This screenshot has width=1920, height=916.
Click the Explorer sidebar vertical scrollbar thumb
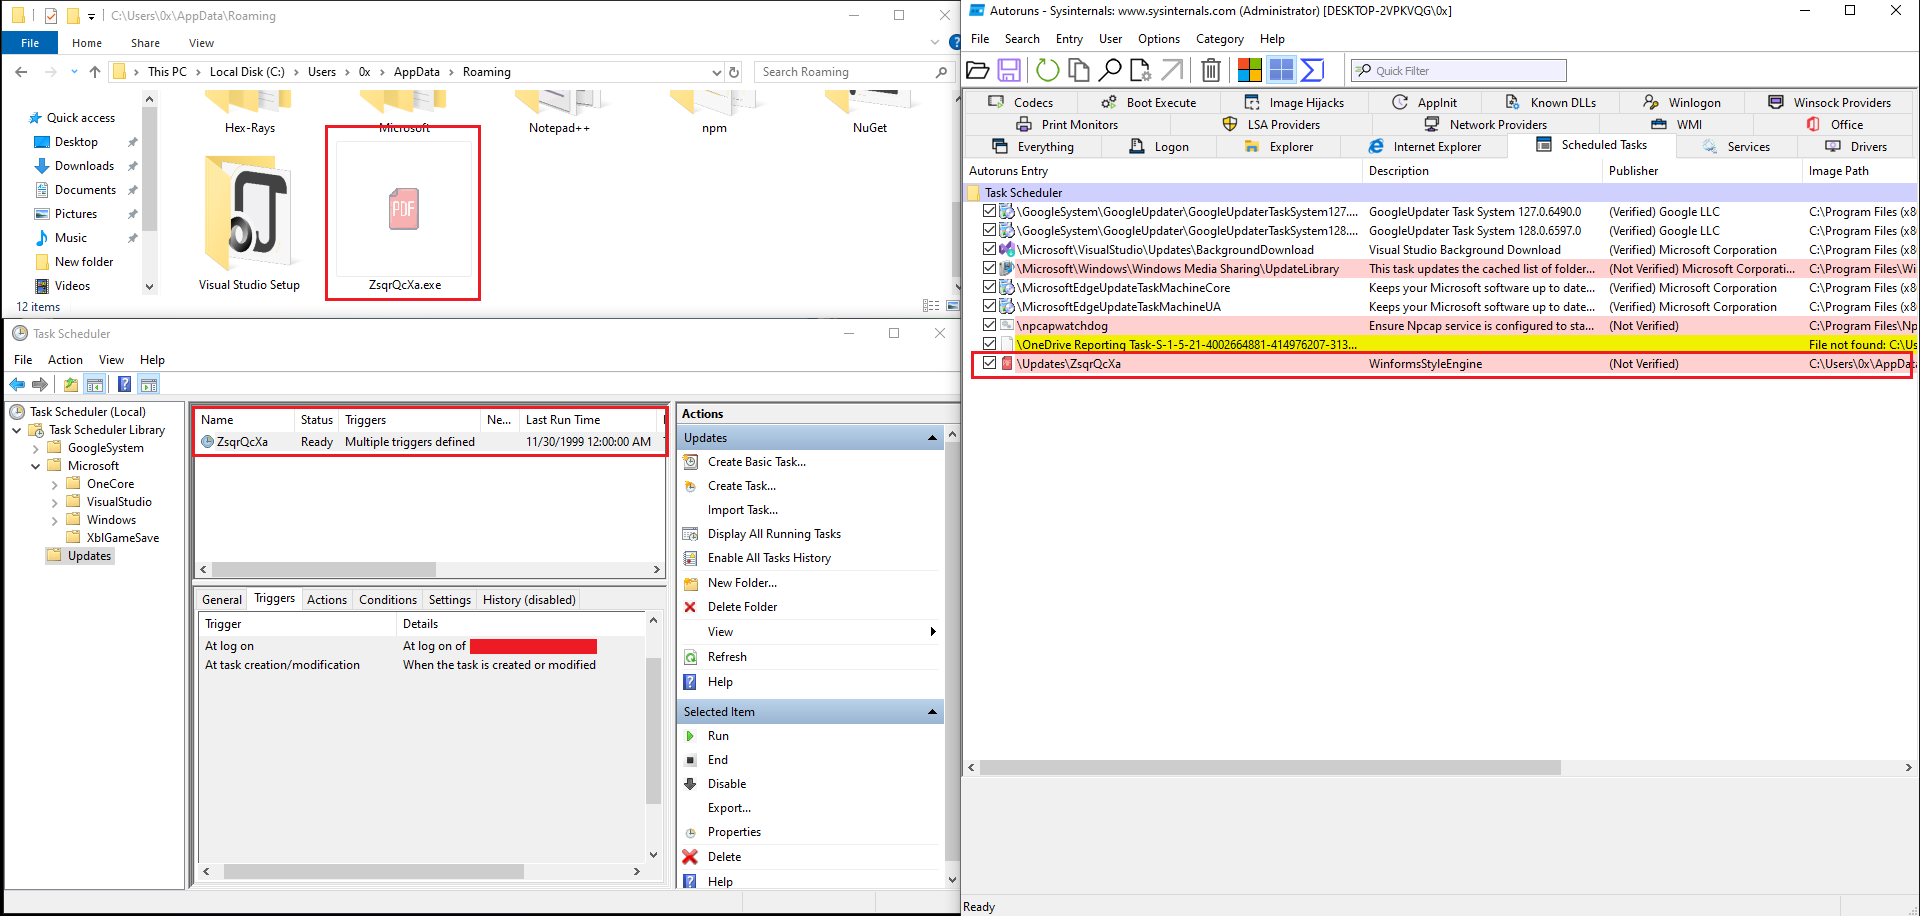(149, 170)
